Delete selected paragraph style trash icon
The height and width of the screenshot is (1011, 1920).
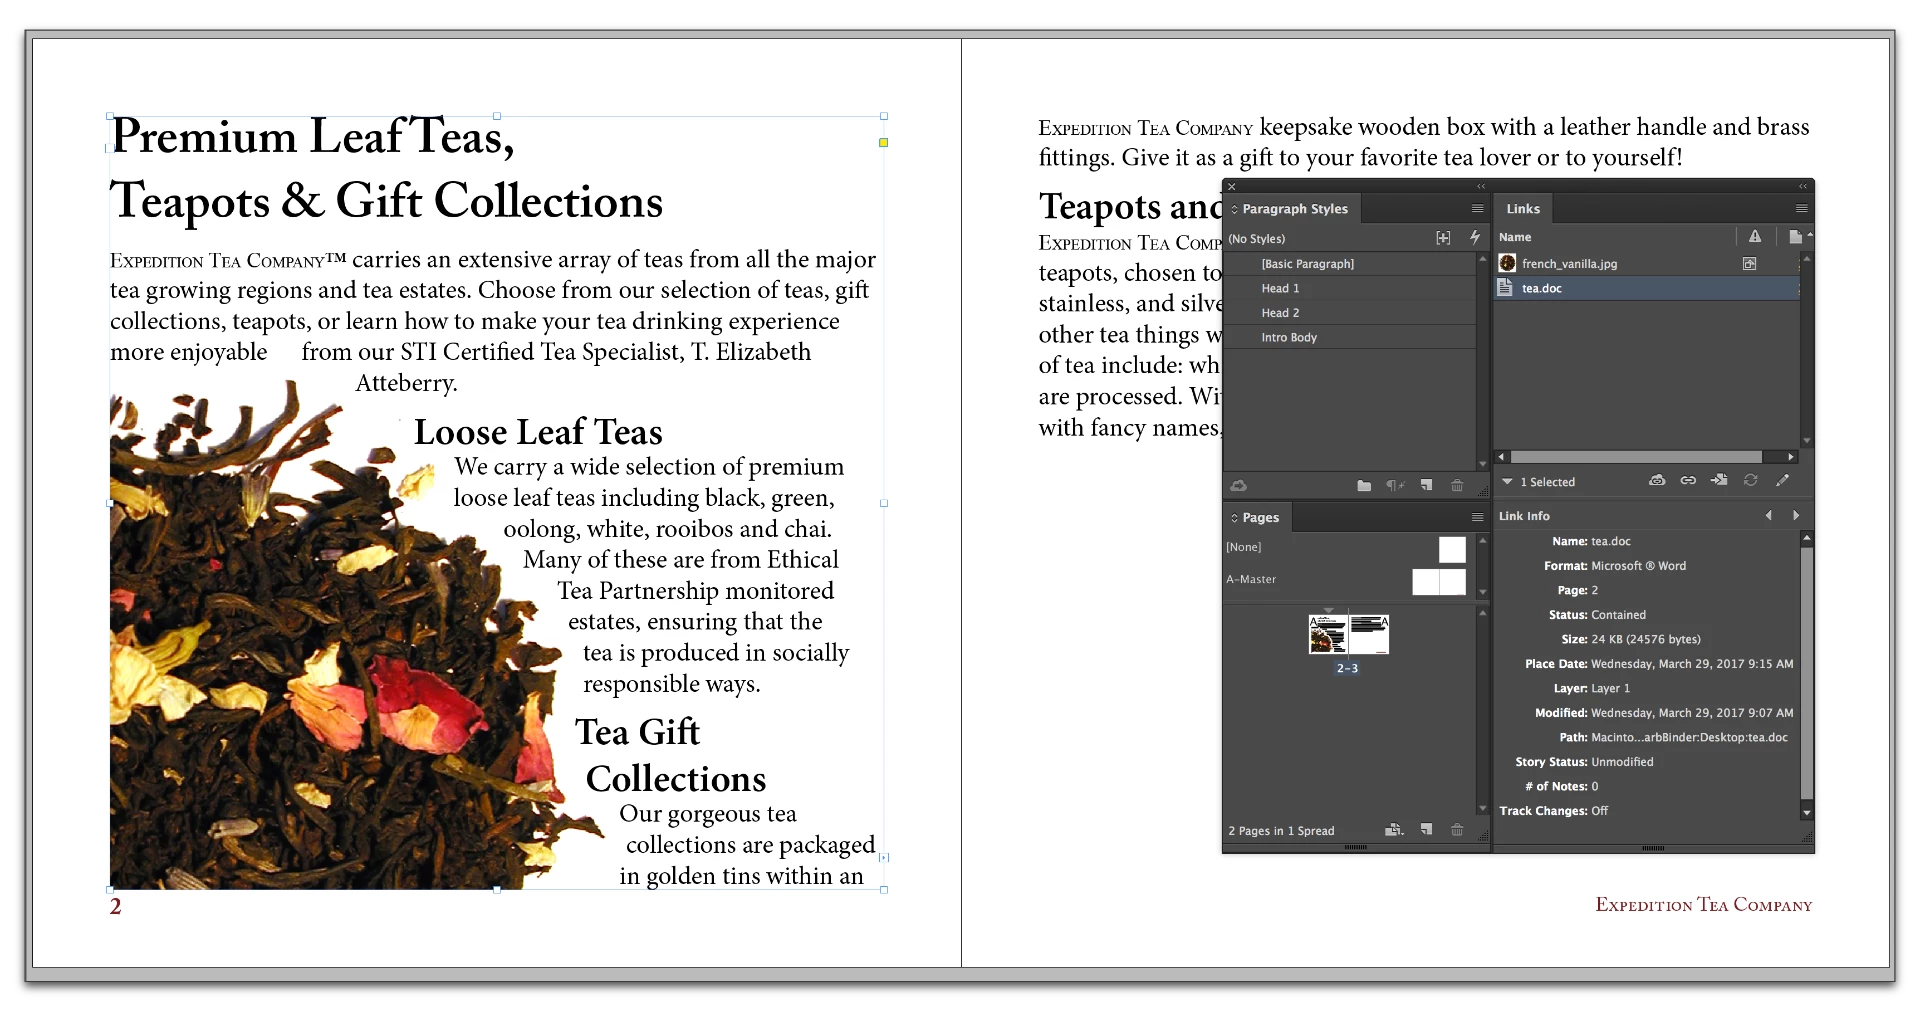pyautogui.click(x=1457, y=486)
